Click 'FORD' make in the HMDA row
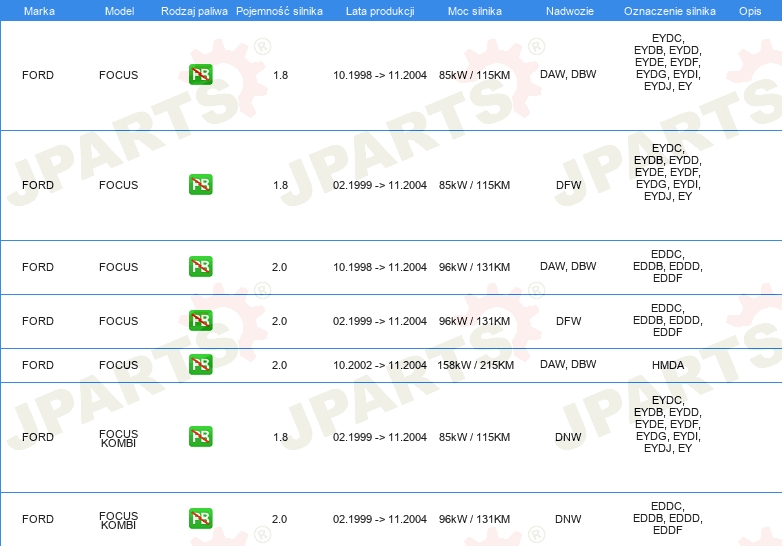 pyautogui.click(x=38, y=365)
